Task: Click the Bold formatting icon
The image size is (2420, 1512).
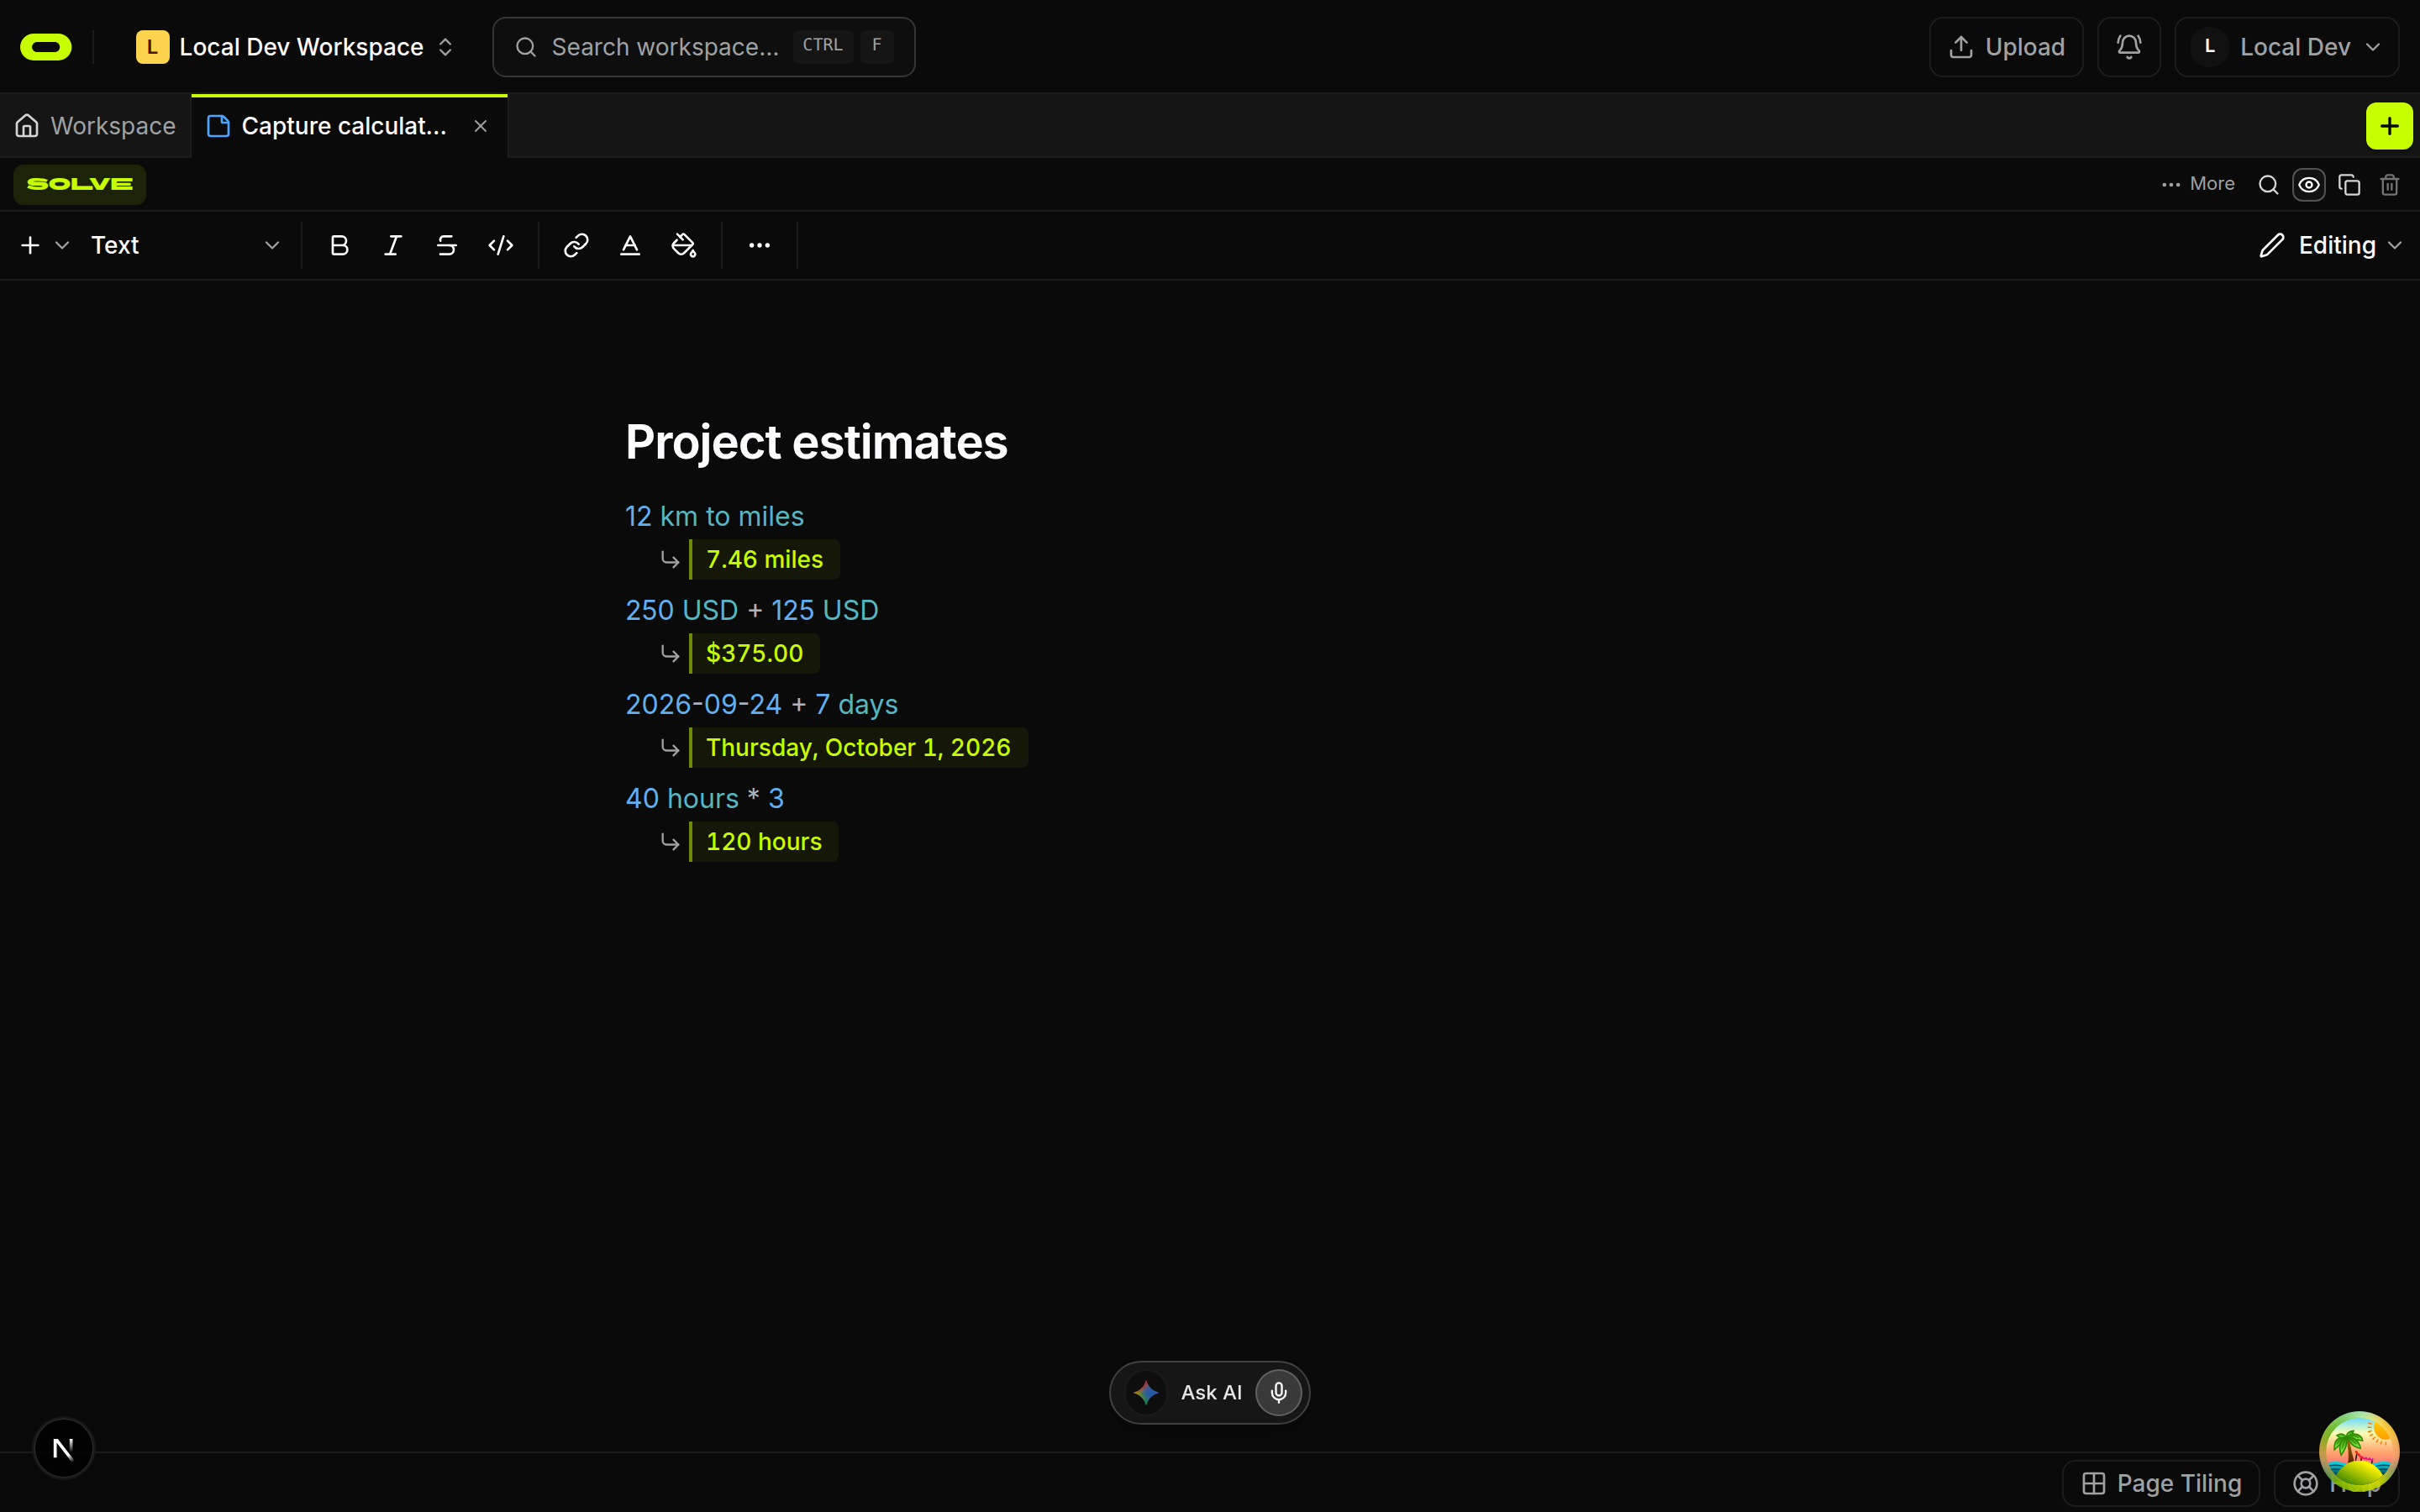Action: (x=339, y=245)
